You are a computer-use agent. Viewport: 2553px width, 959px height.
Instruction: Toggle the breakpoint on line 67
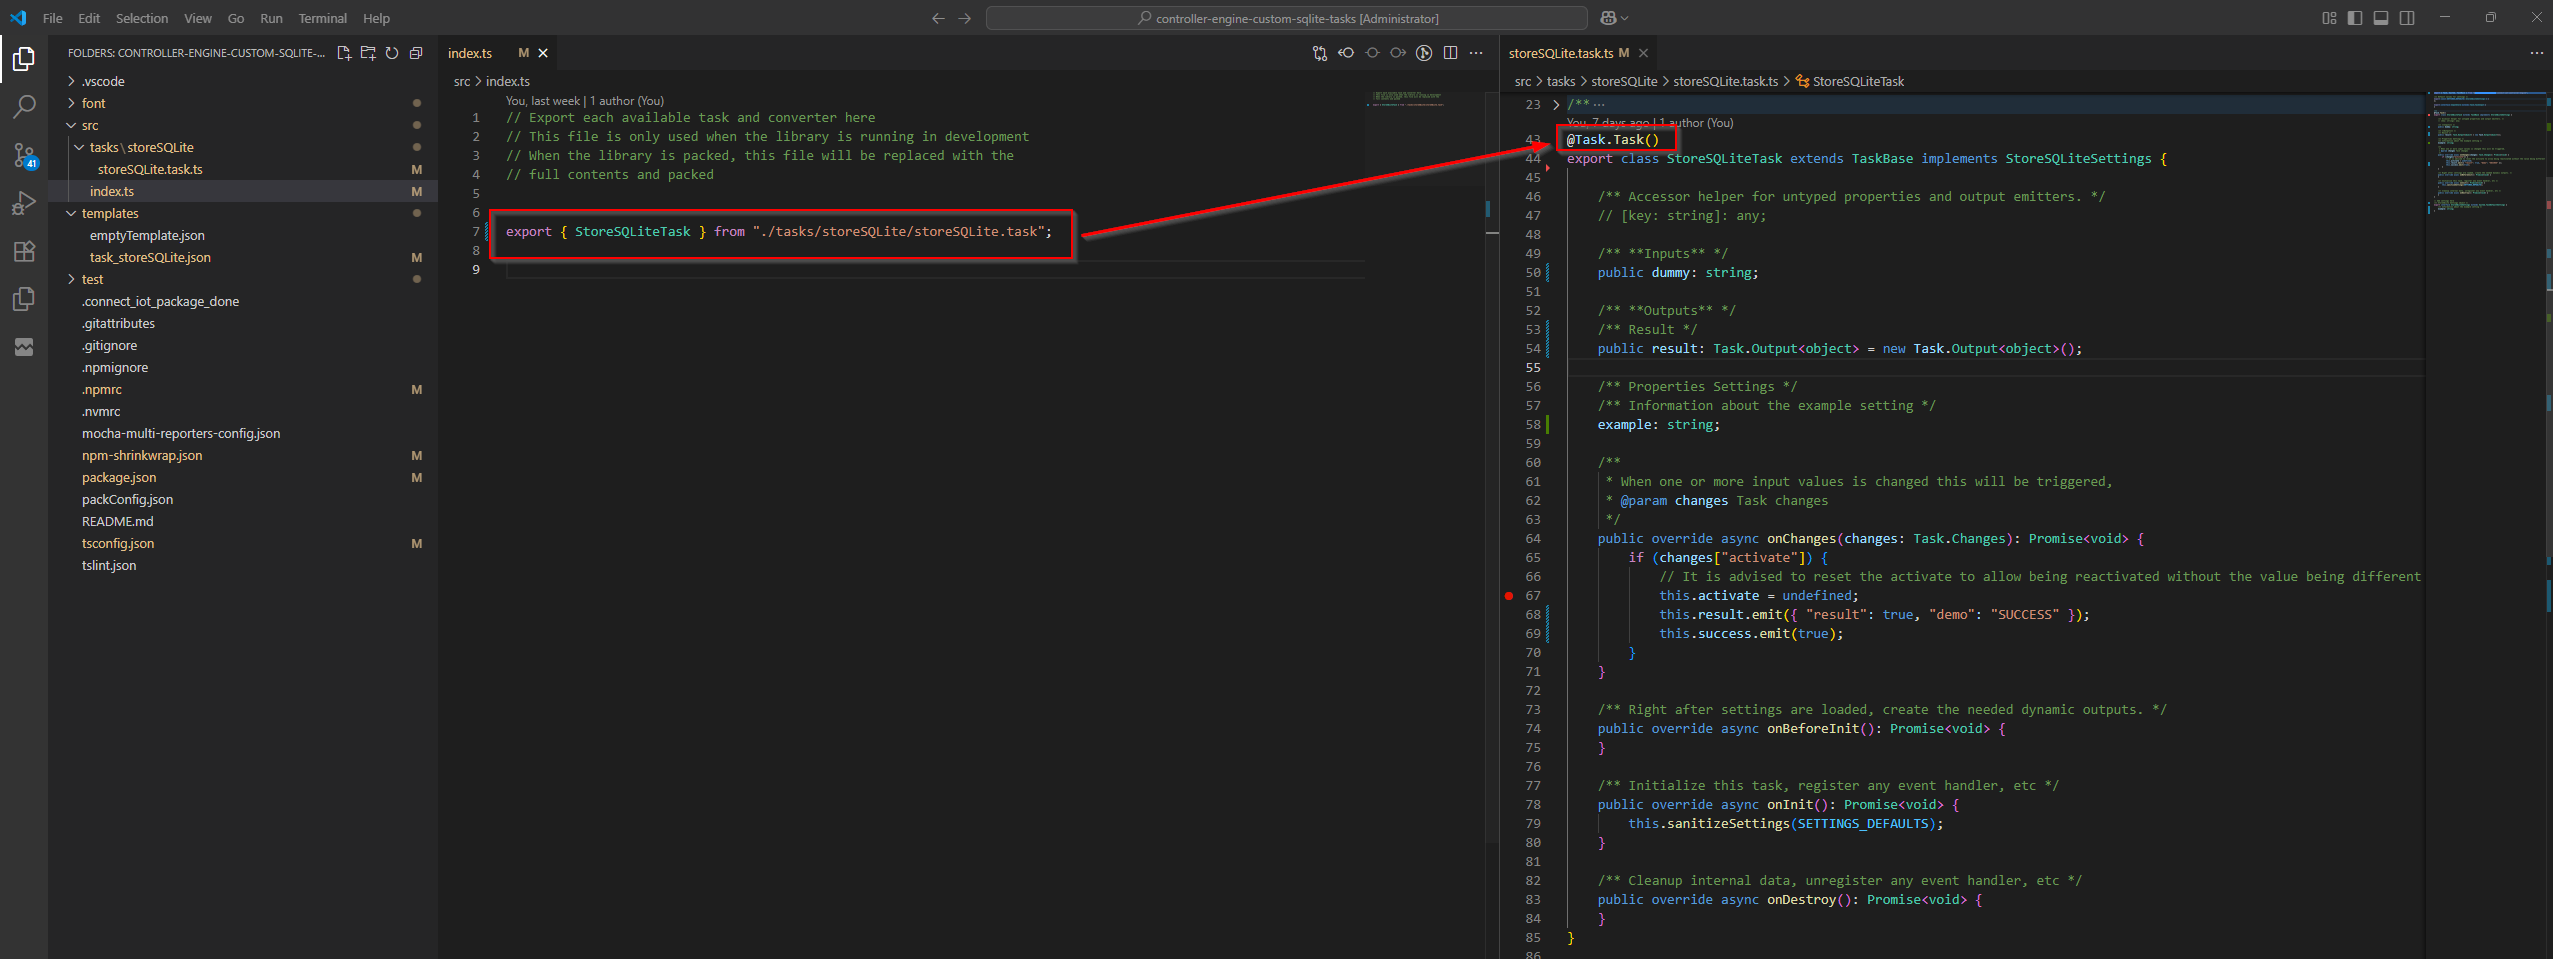point(1509,596)
